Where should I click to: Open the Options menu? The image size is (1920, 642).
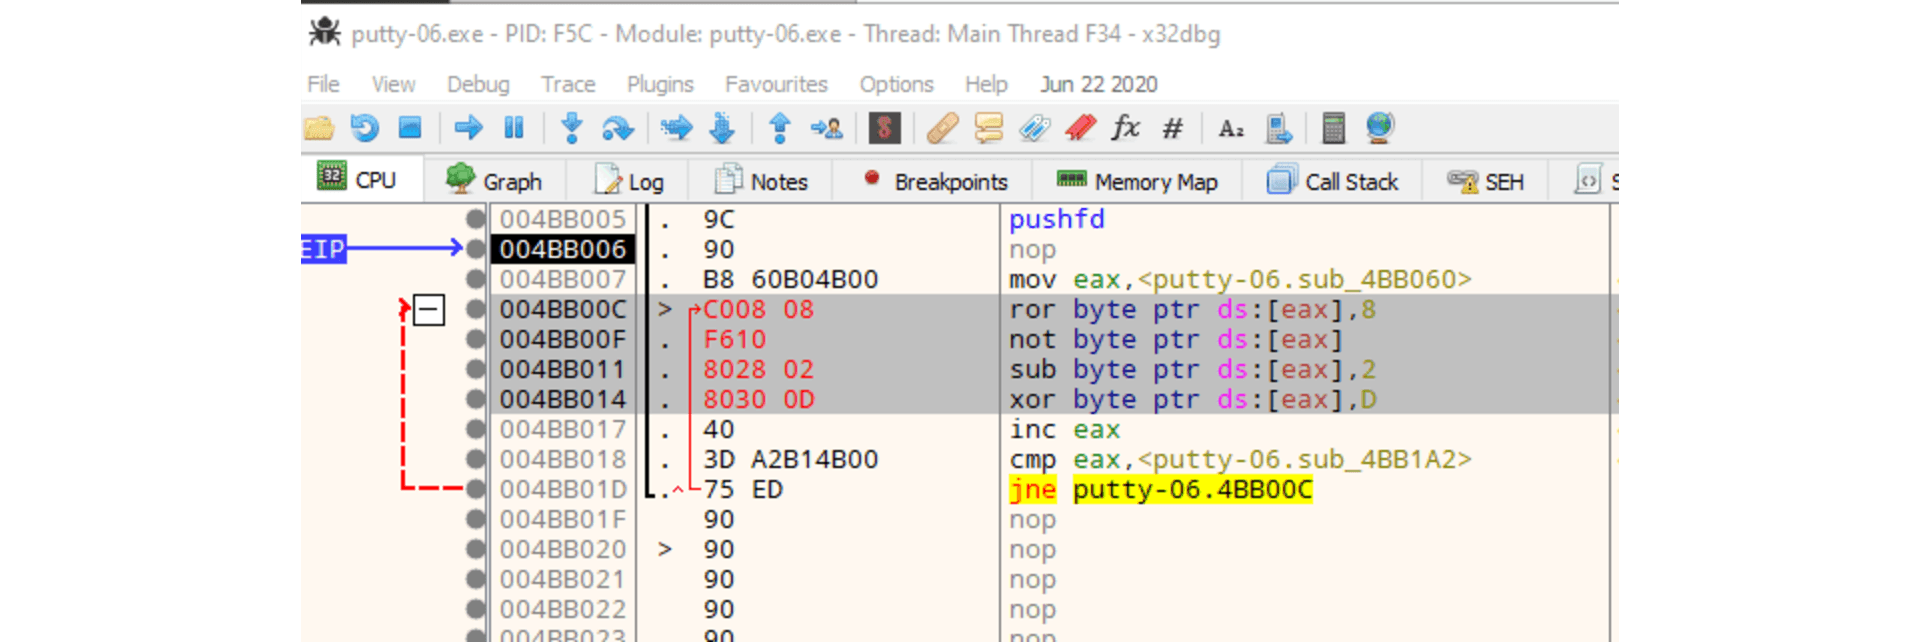[x=896, y=84]
